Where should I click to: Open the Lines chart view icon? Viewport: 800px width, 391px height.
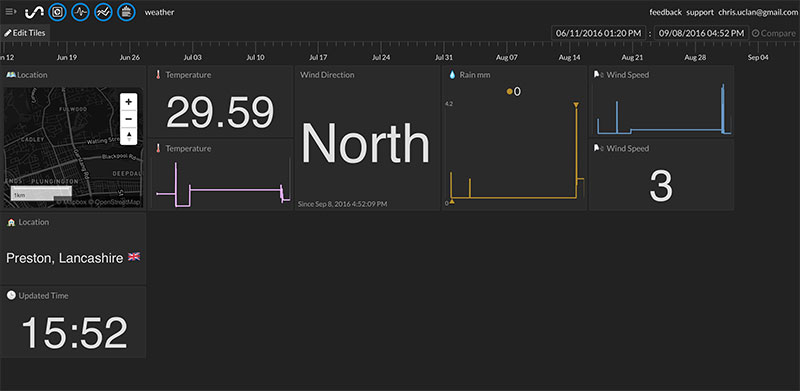104,12
